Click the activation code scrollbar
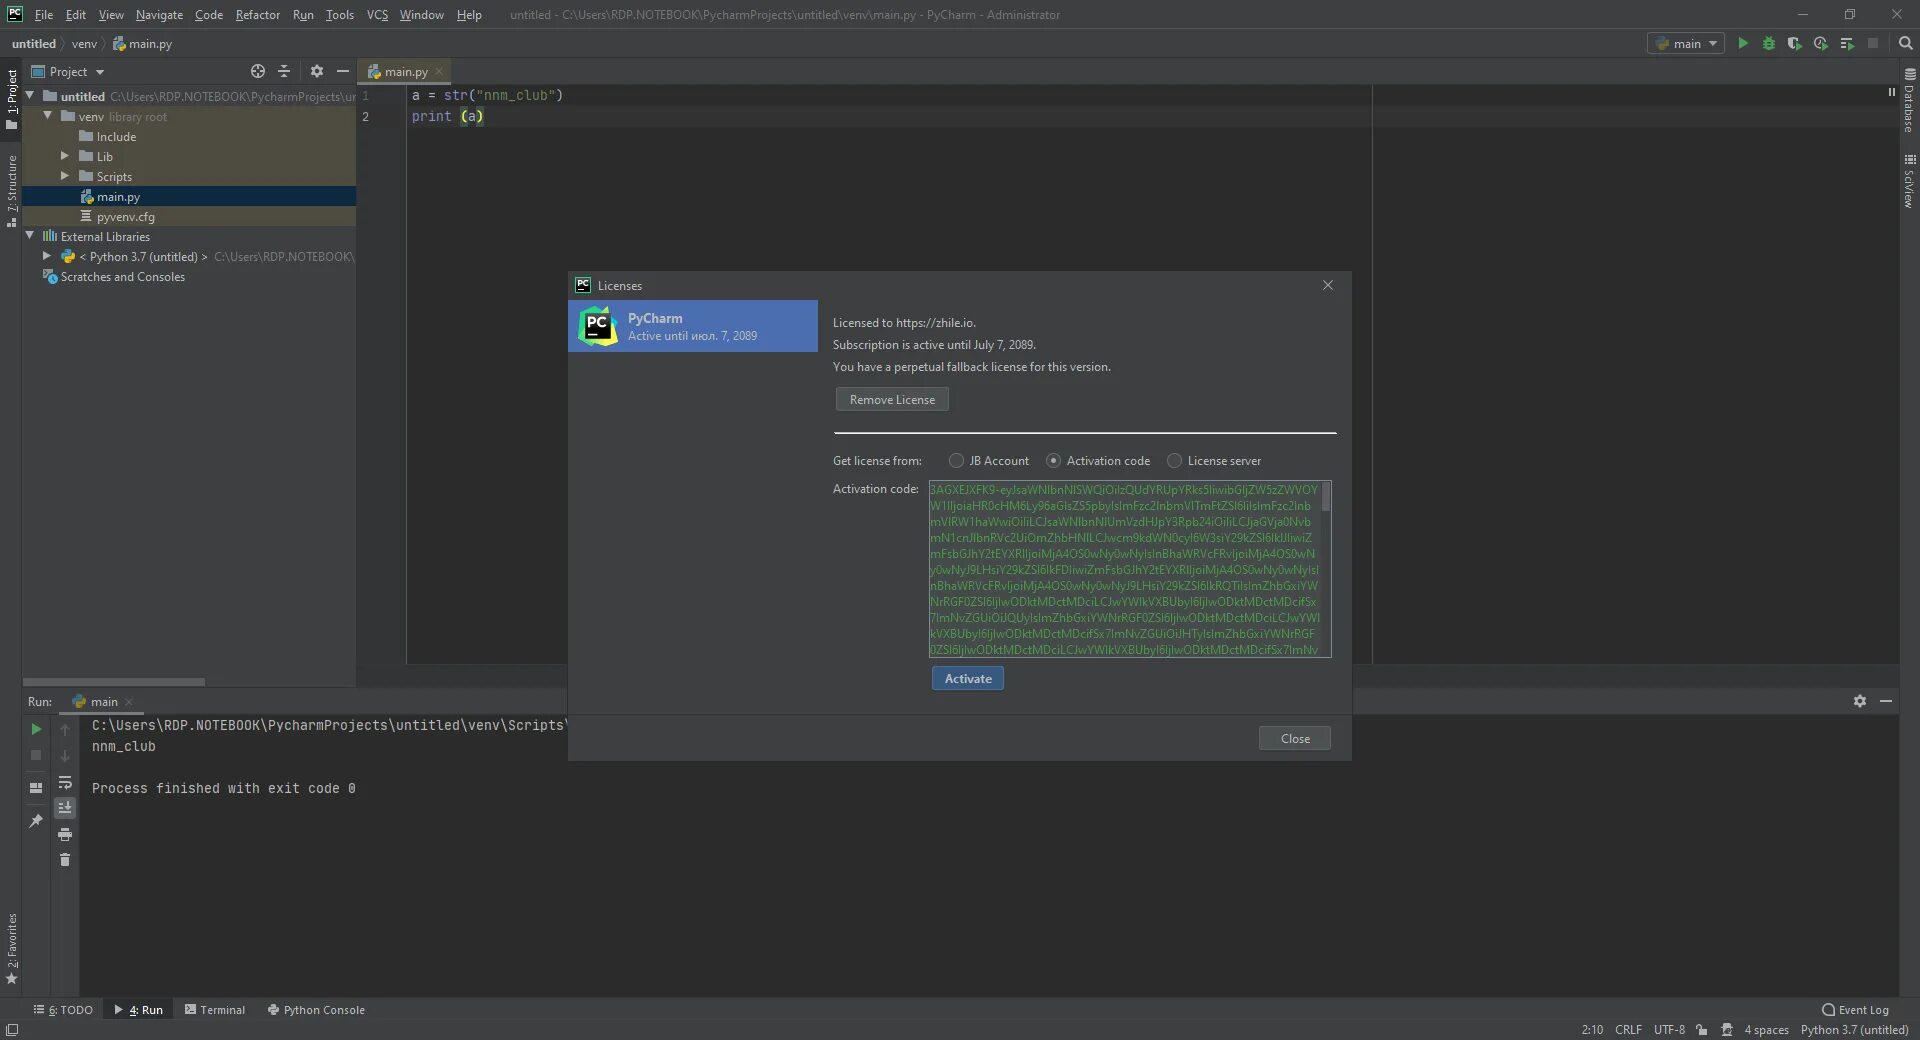 pyautogui.click(x=1326, y=497)
